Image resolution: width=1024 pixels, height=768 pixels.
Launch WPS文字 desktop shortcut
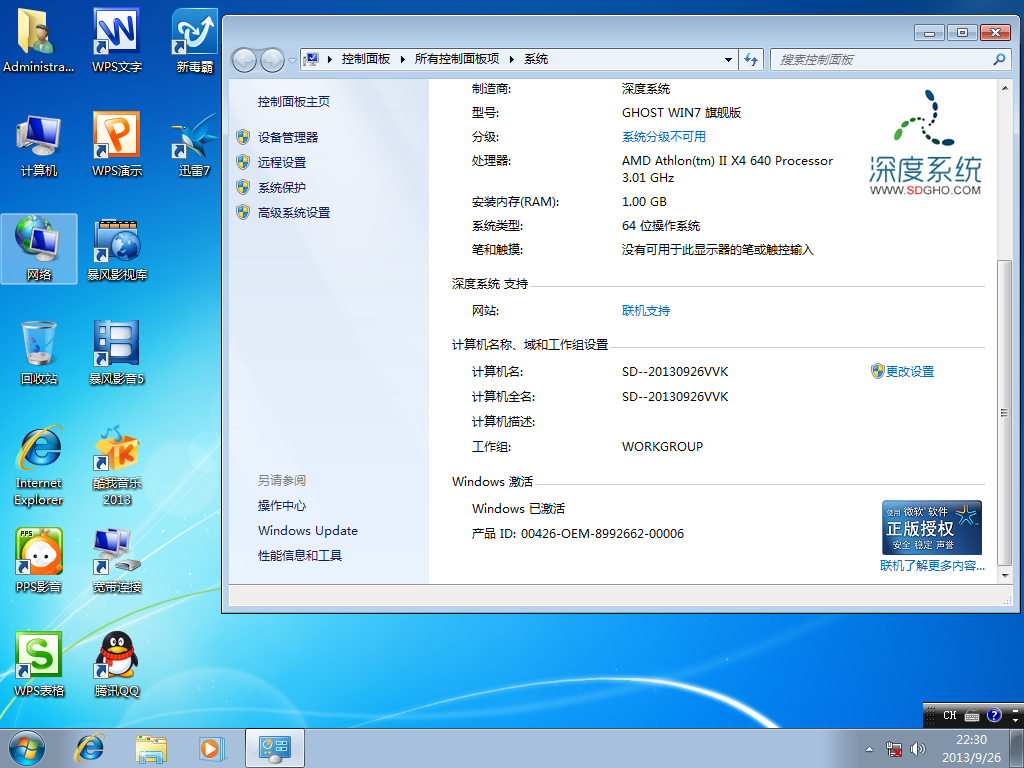tap(117, 39)
